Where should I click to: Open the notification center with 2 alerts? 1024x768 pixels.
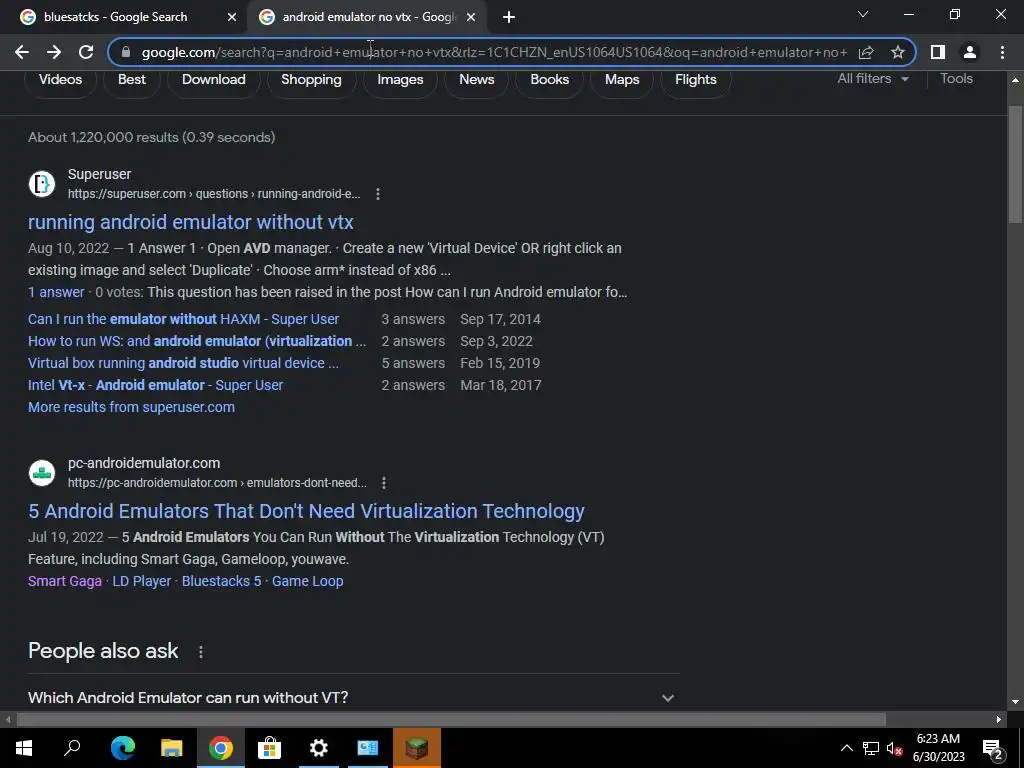pos(993,748)
